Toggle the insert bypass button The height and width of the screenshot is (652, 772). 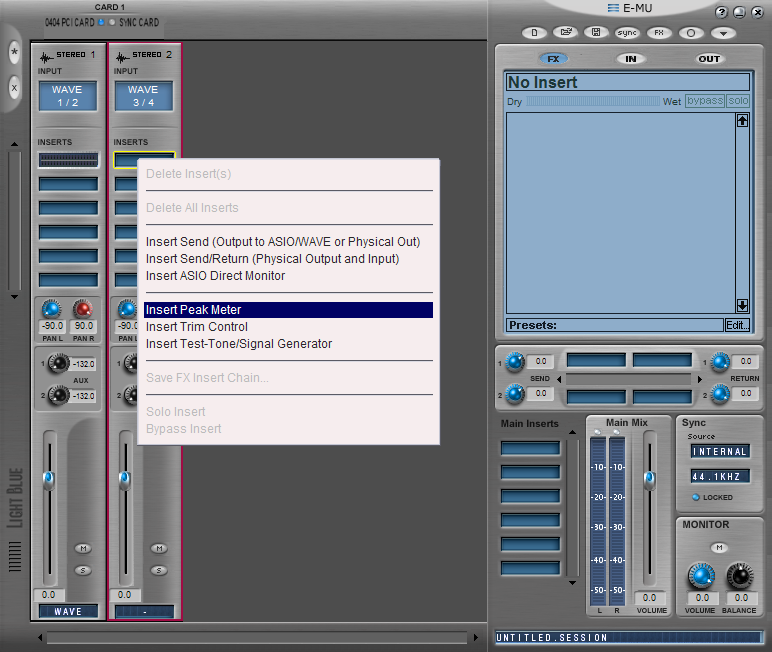point(705,101)
